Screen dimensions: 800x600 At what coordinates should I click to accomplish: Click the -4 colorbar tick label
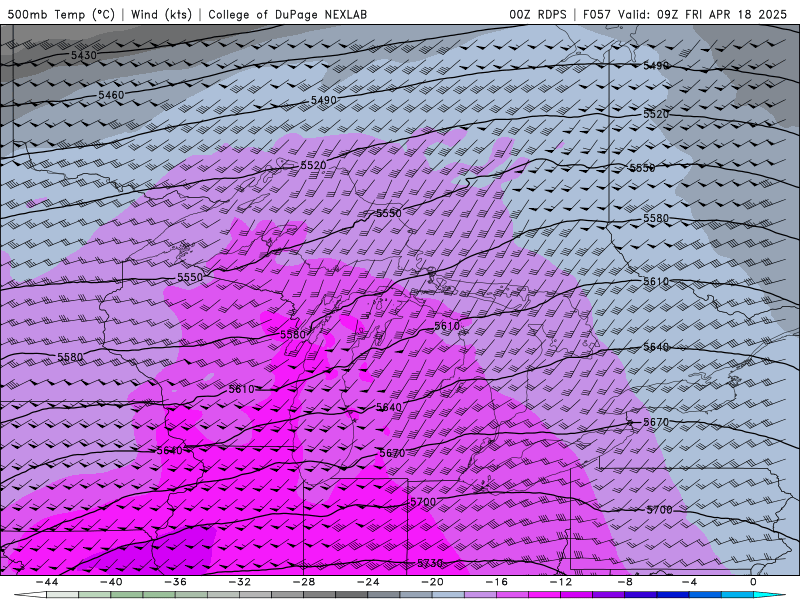click(x=689, y=582)
